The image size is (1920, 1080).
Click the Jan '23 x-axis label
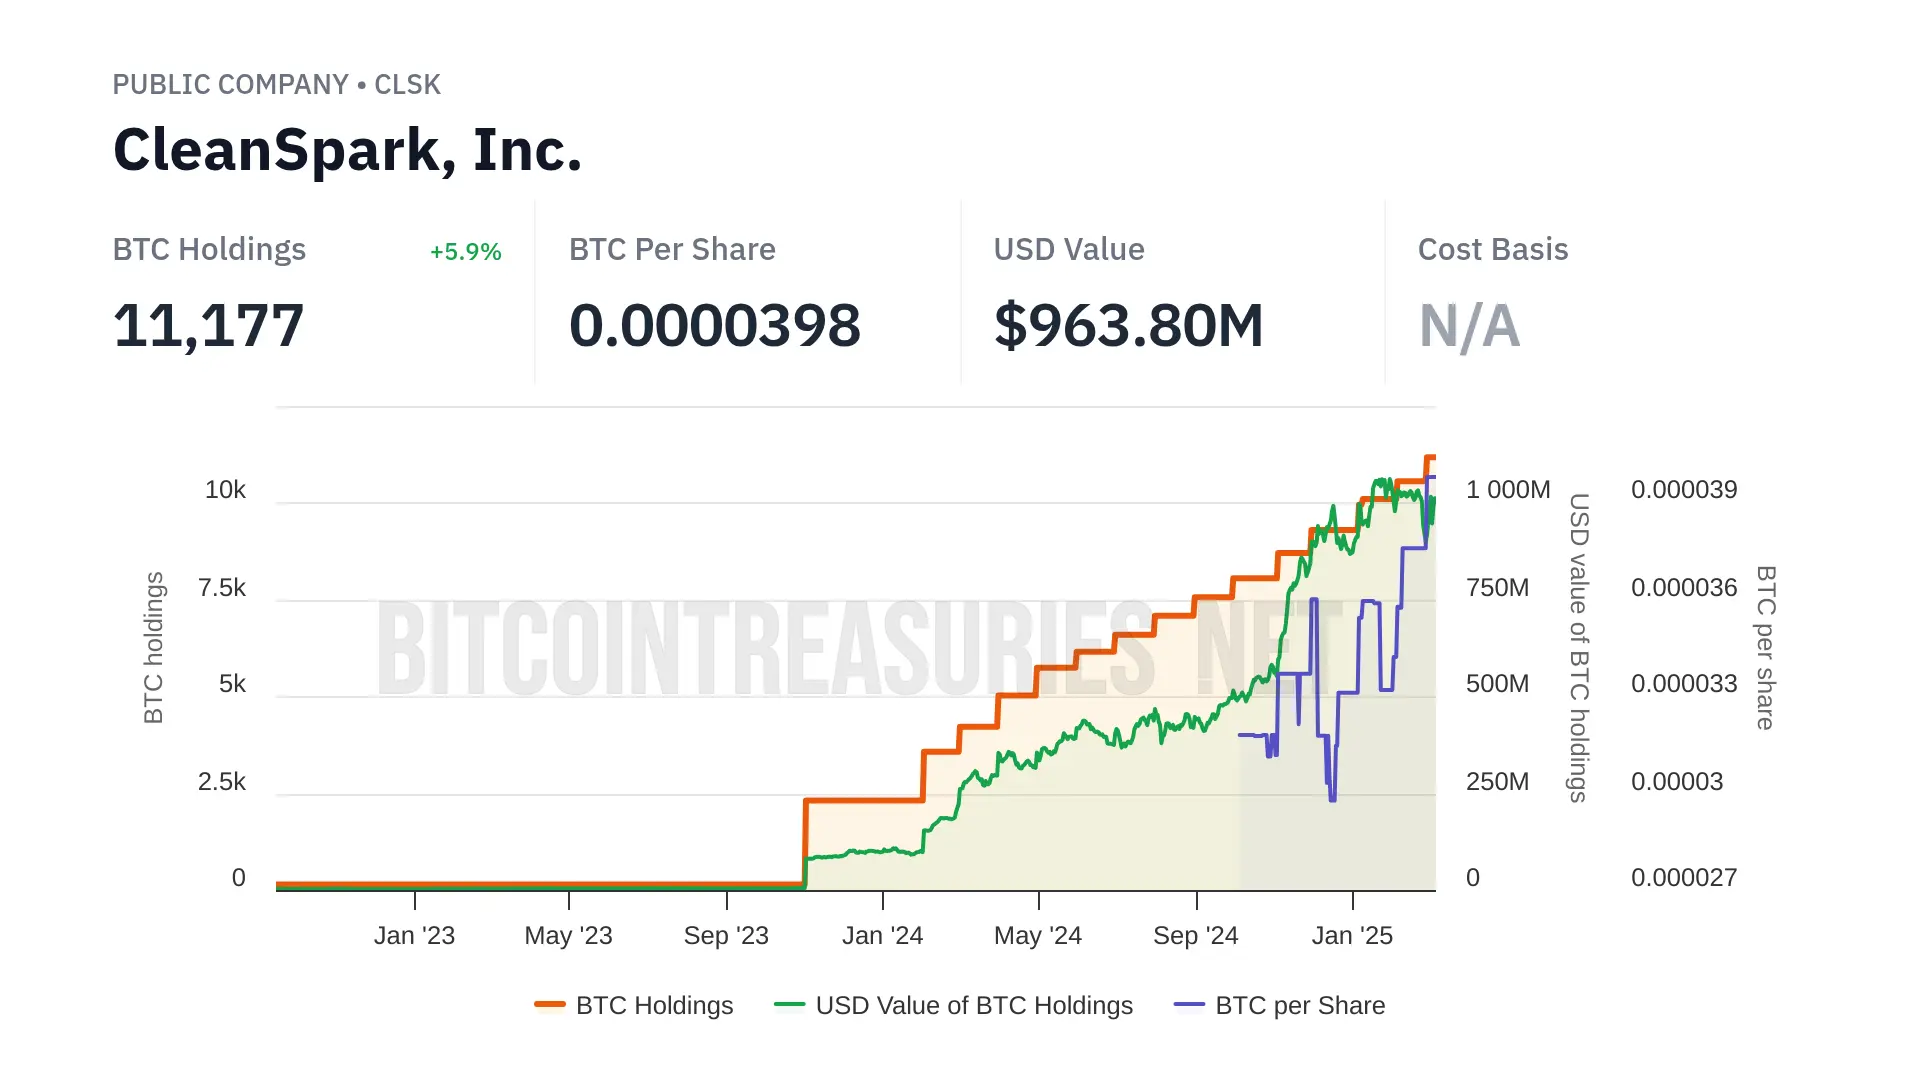tap(414, 935)
